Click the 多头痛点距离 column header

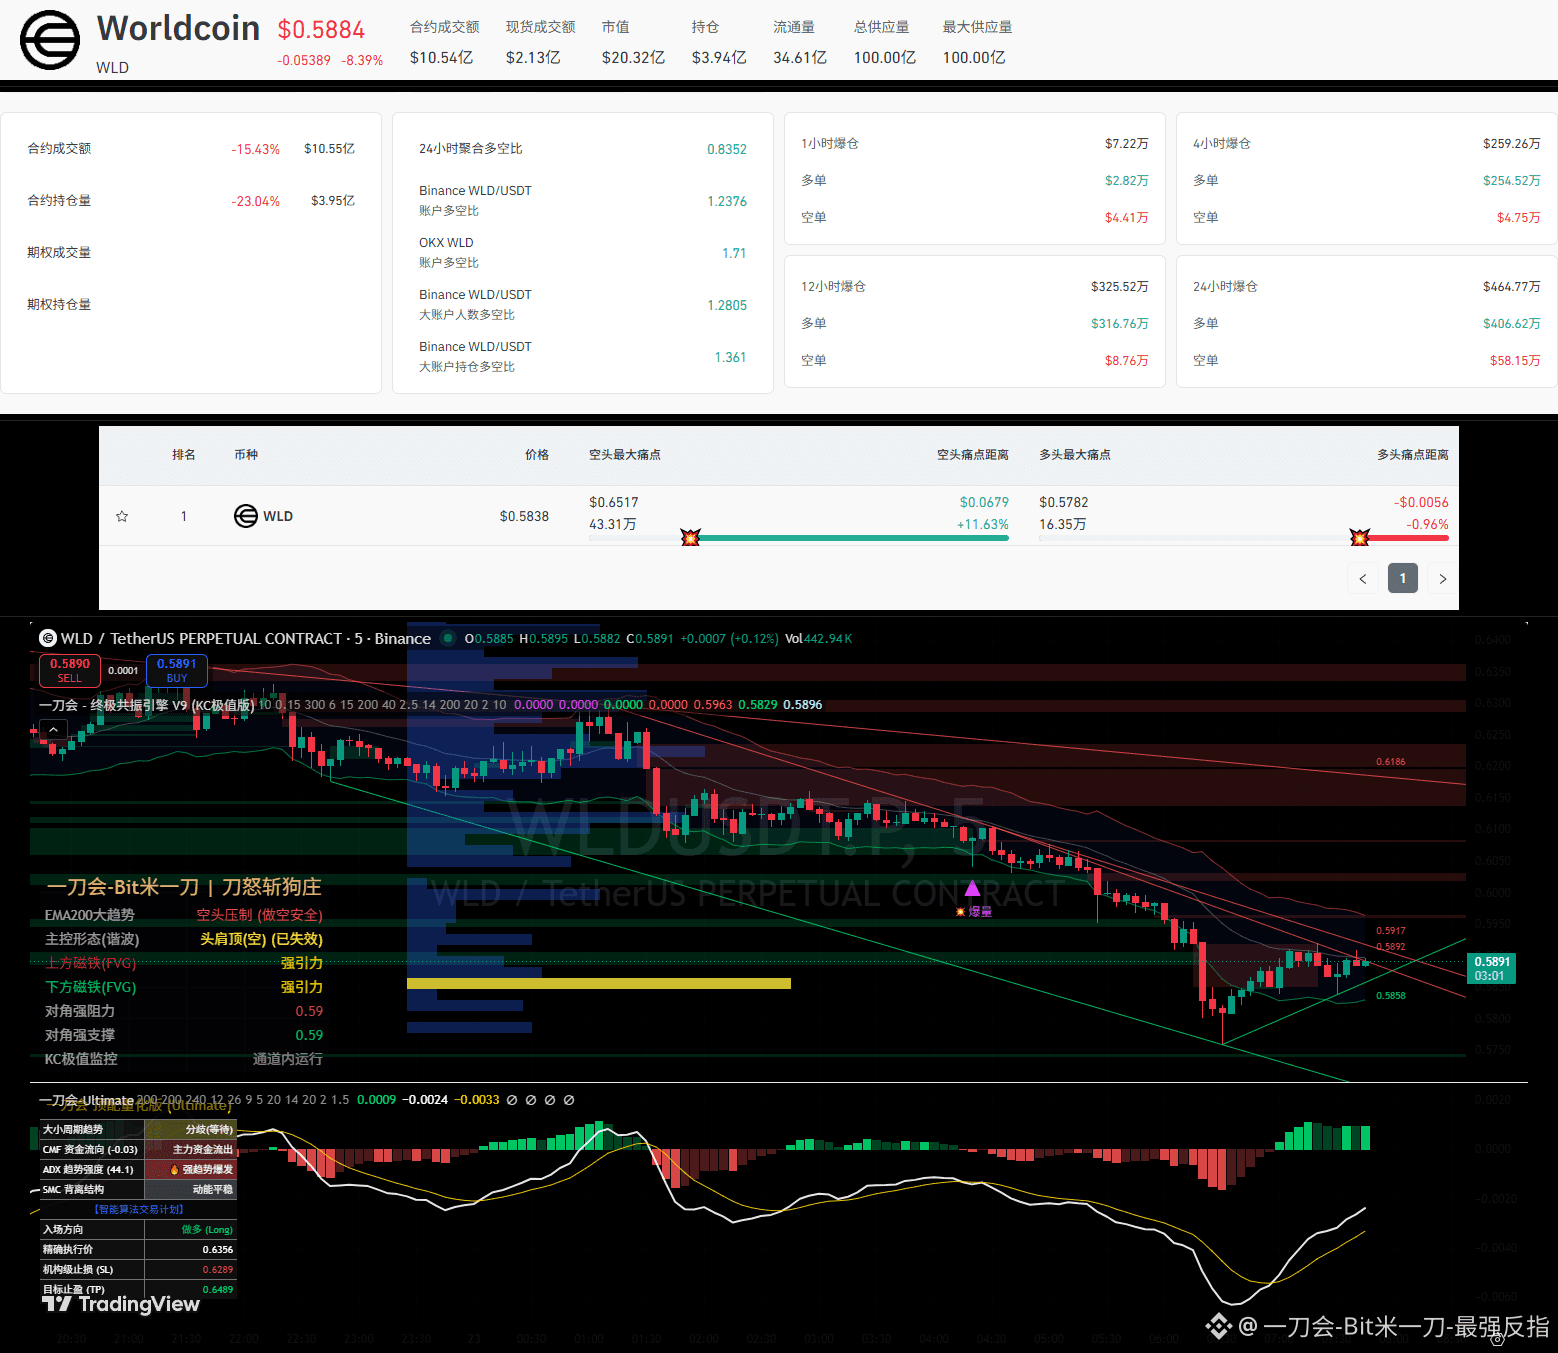[1413, 455]
